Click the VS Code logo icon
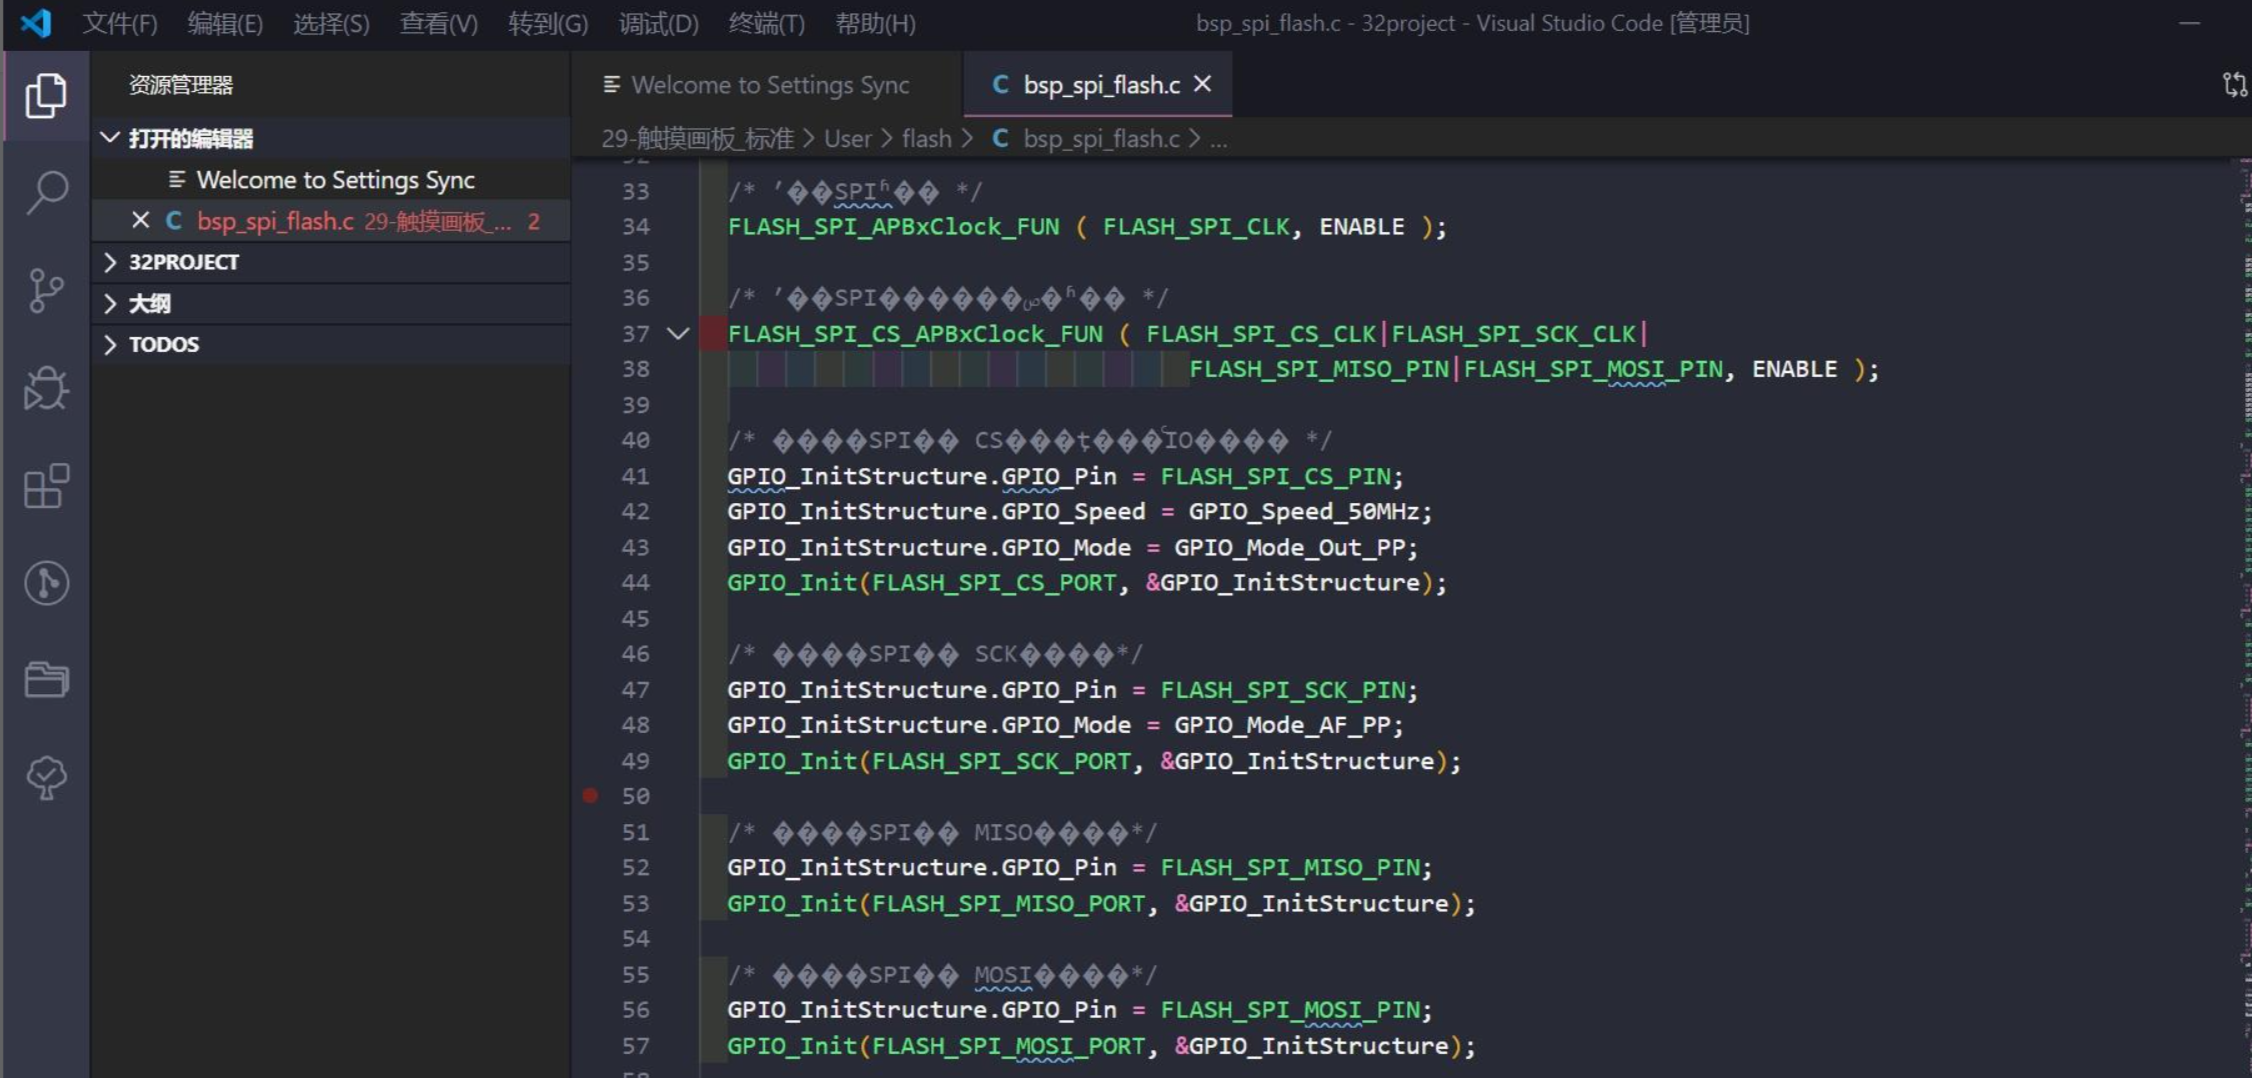Image resolution: width=2252 pixels, height=1078 pixels. click(36, 23)
